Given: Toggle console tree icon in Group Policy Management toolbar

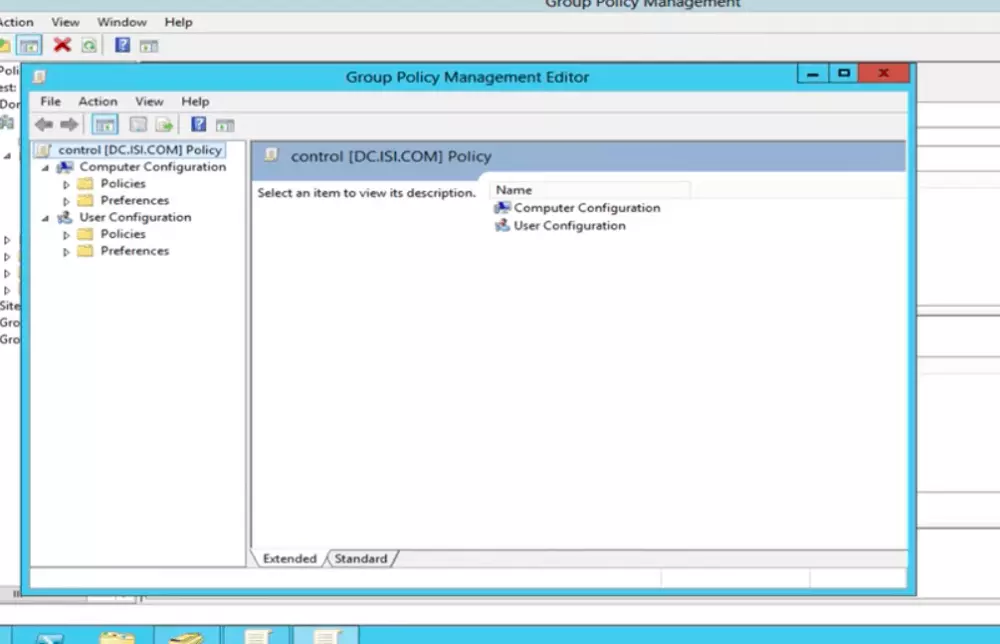Looking at the screenshot, I should pos(30,45).
